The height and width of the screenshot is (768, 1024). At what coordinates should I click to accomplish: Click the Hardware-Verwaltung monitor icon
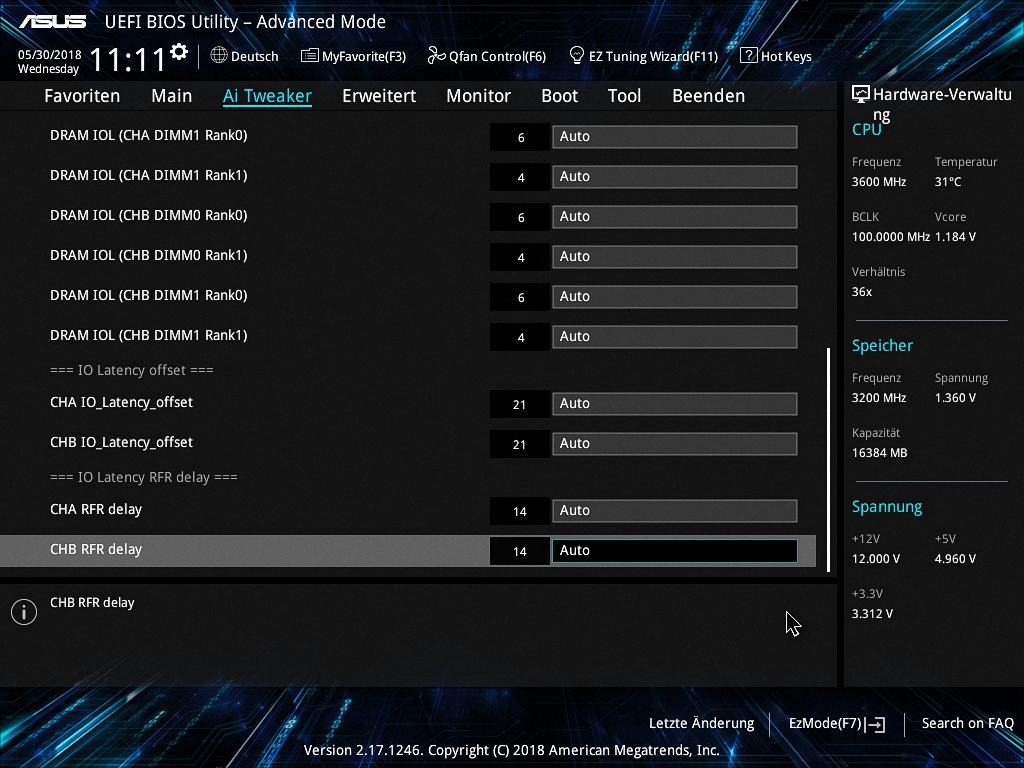(x=860, y=95)
